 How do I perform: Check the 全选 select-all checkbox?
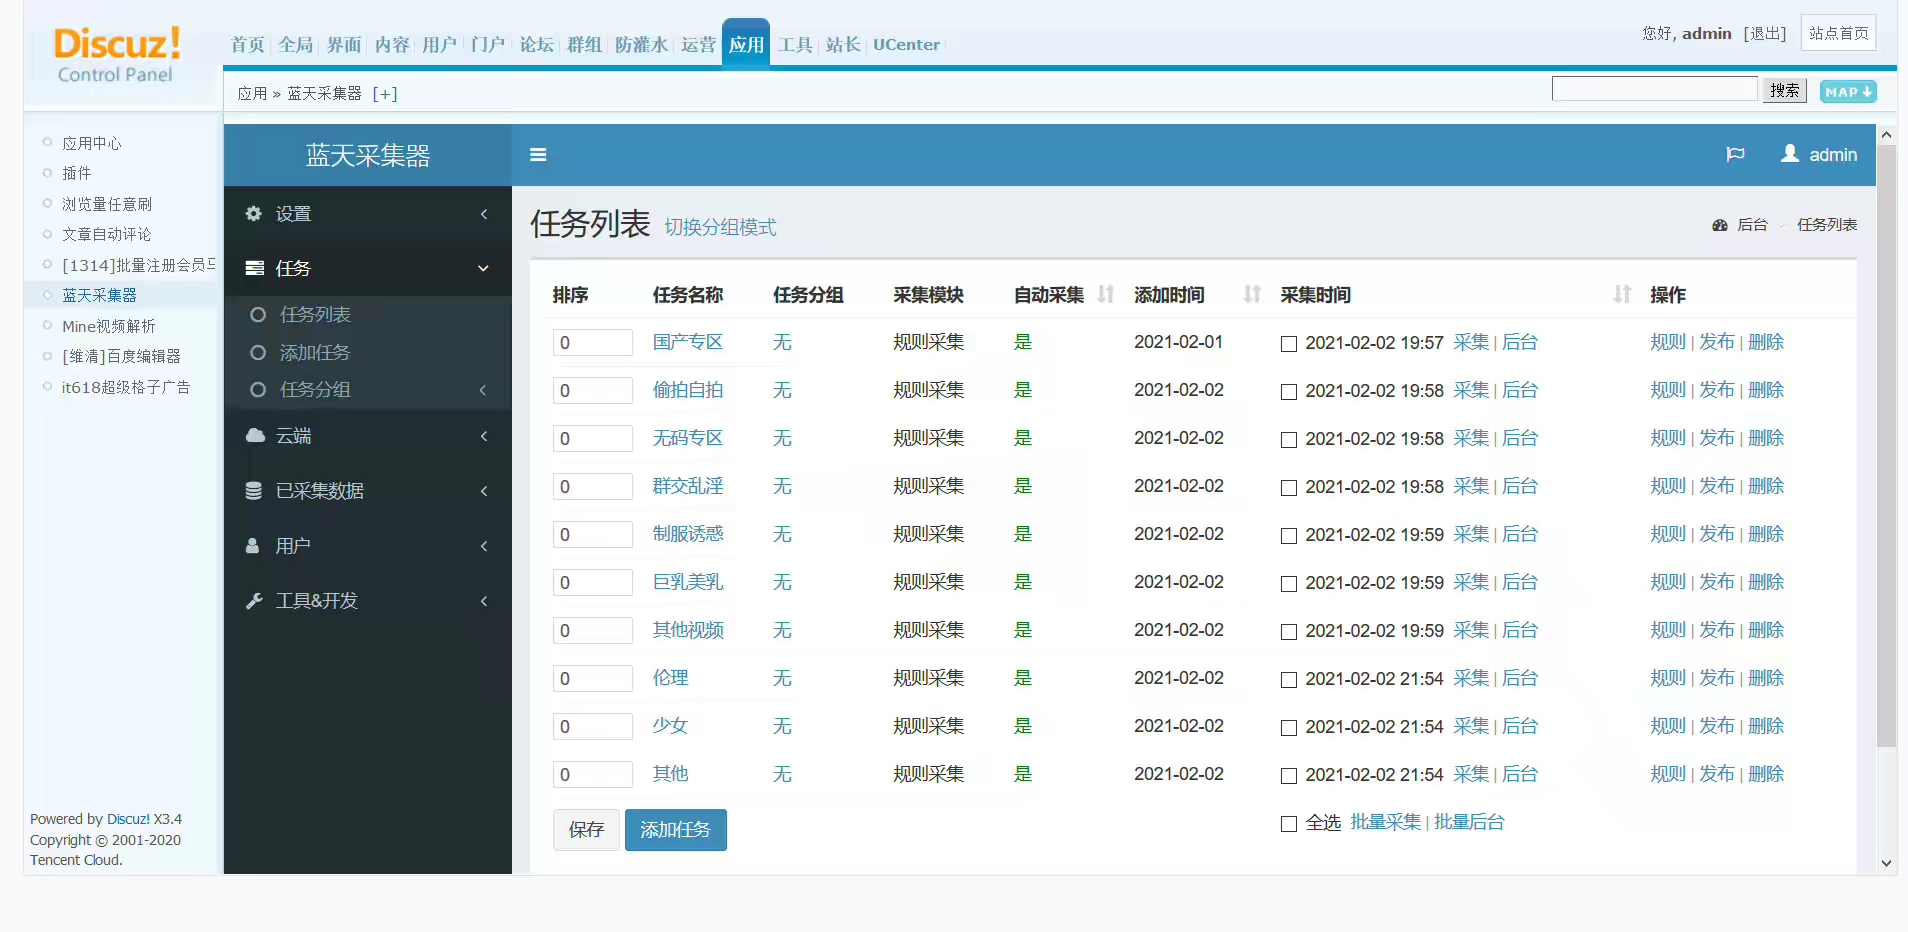(1289, 824)
